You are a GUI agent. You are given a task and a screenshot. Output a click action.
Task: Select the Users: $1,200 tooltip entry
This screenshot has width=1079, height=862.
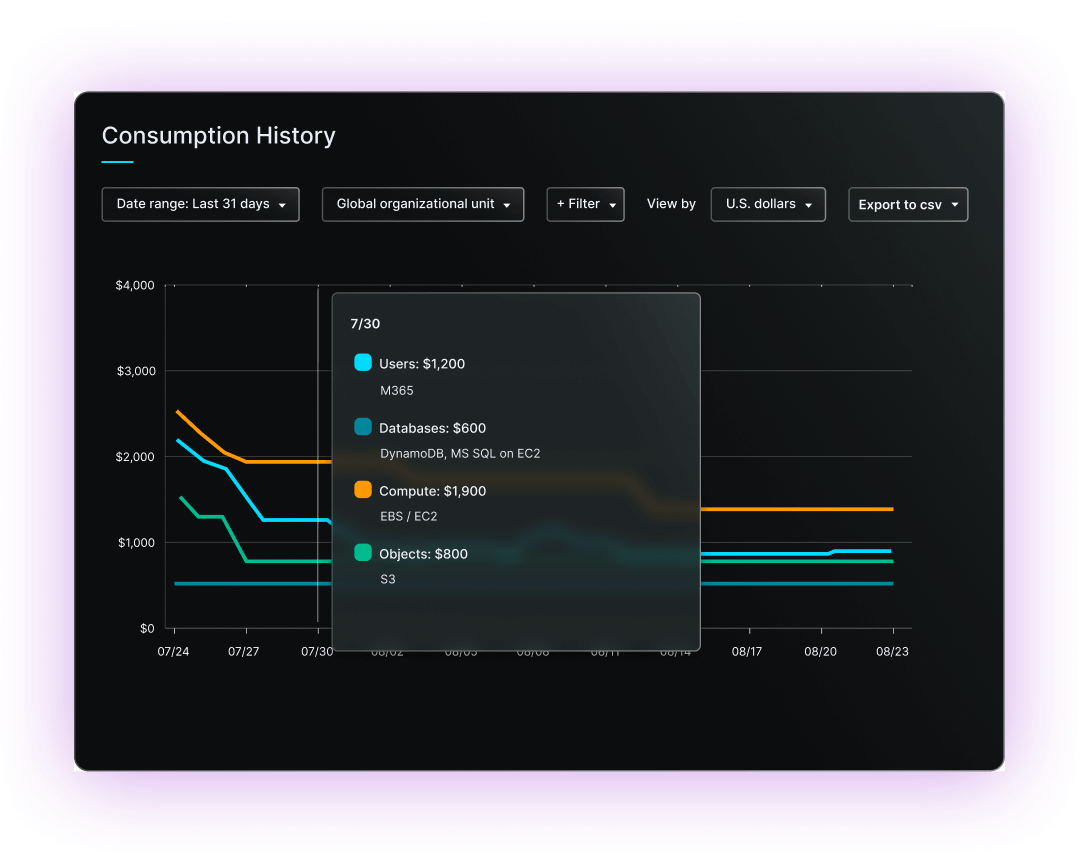(x=422, y=364)
